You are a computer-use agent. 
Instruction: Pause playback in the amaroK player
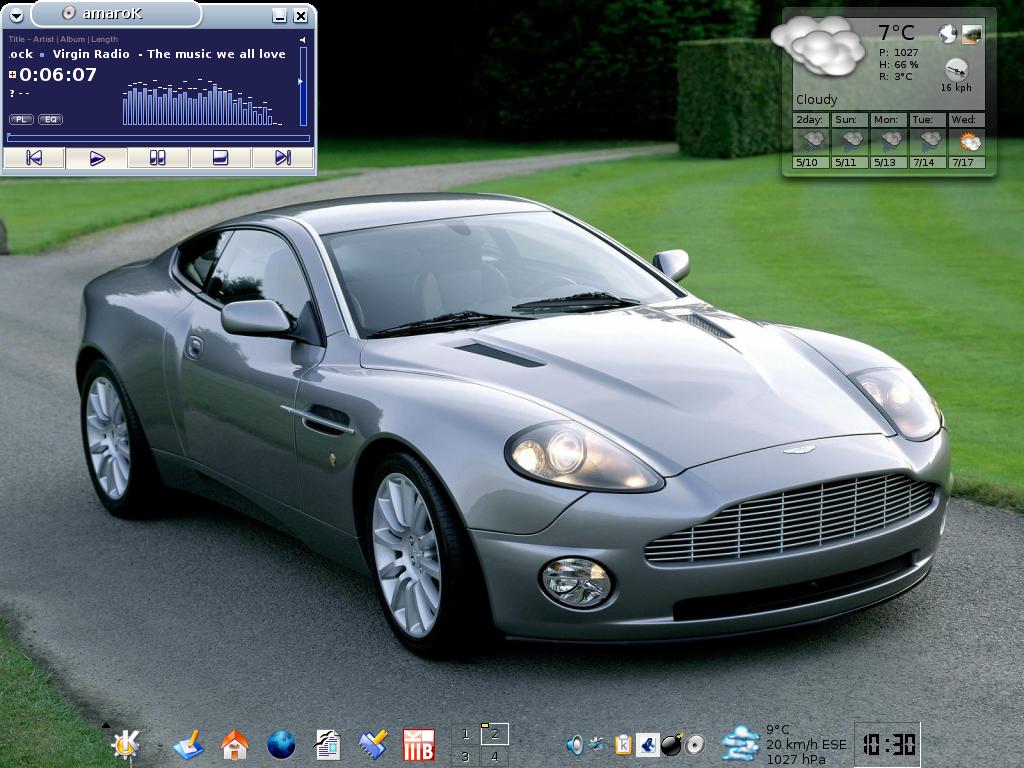pyautogui.click(x=158, y=158)
